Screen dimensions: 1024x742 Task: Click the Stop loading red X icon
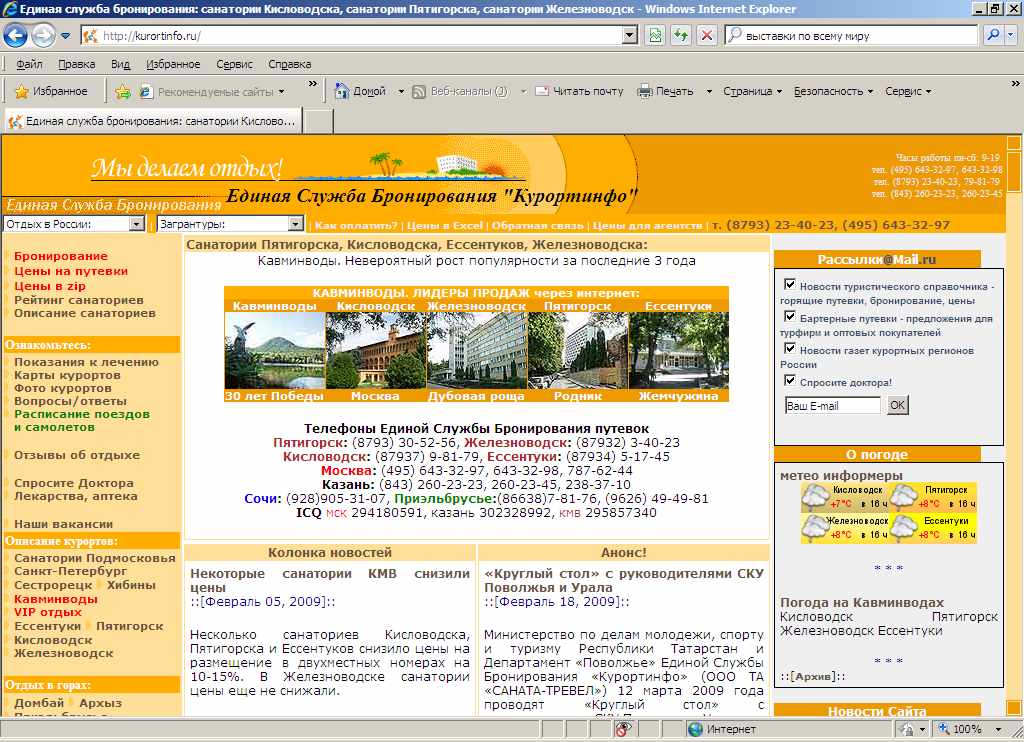click(x=707, y=35)
